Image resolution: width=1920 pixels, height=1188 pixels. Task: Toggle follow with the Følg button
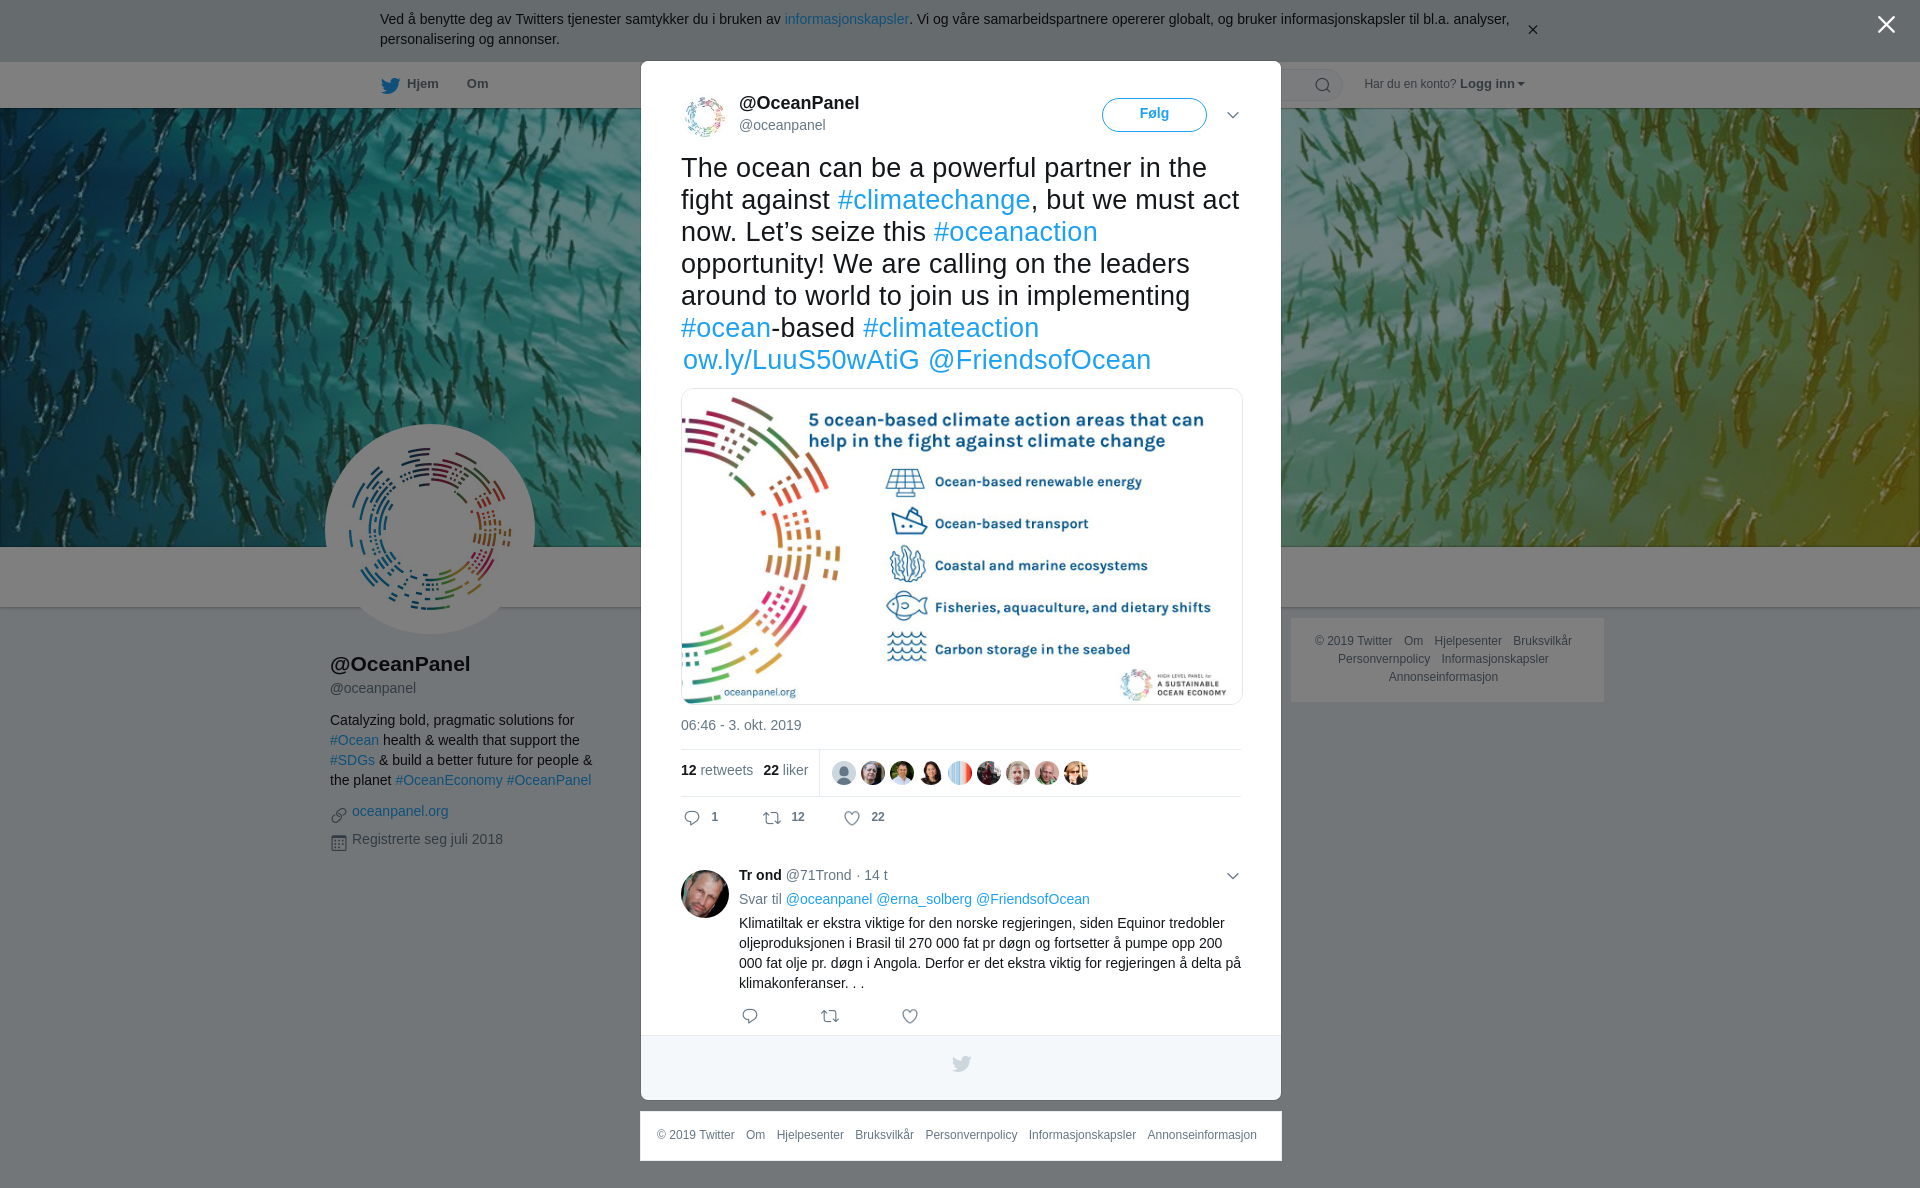[1154, 114]
